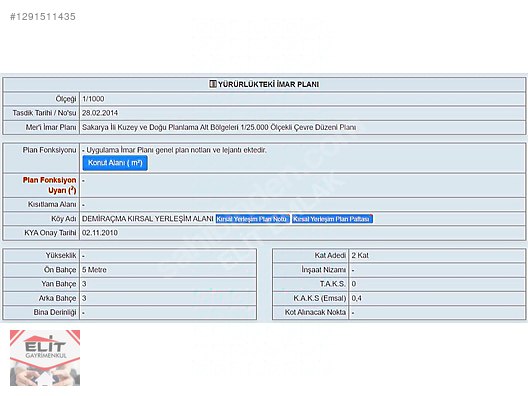Select the listing number #1291511435

(43, 16)
